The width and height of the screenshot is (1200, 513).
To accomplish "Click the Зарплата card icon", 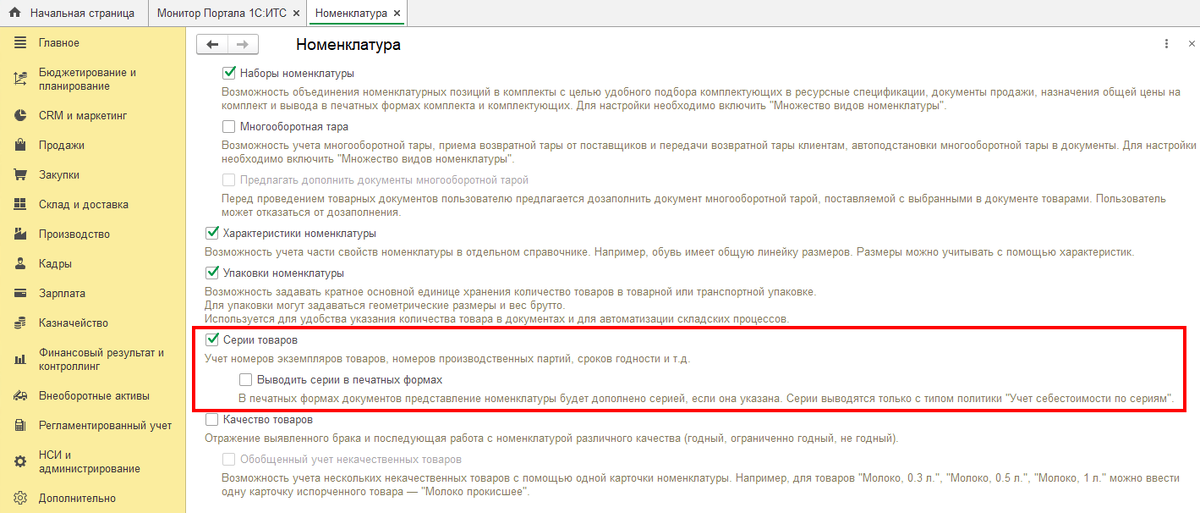I will pos(19,294).
